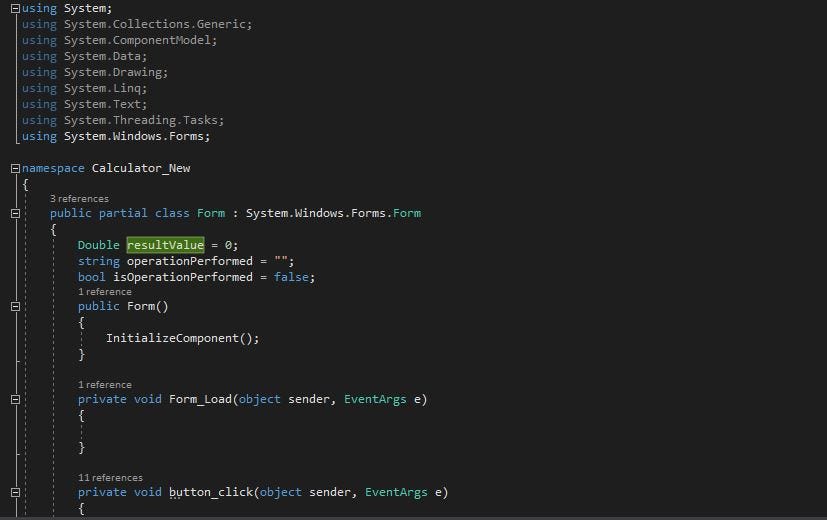Viewport: 827px width, 520px height.
Task: Click the highlighted resultValue variable
Action: pyautogui.click(x=165, y=245)
